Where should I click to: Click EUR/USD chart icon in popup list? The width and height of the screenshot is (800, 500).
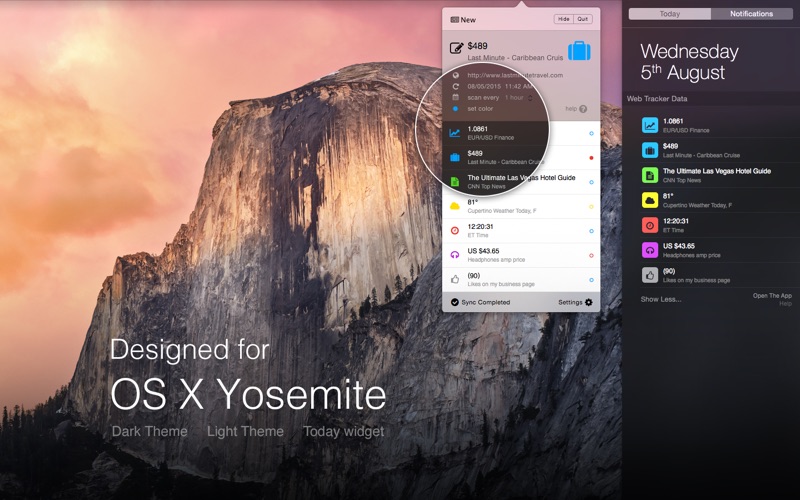[x=455, y=133]
